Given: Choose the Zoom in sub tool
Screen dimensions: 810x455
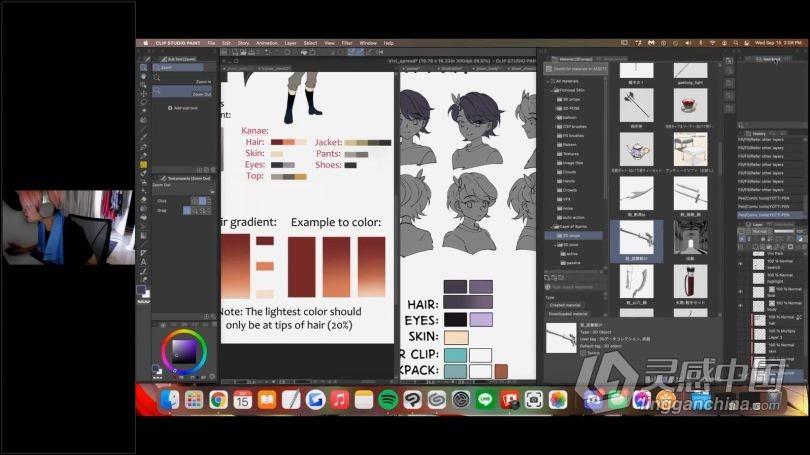Looking at the screenshot, I should click(182, 80).
